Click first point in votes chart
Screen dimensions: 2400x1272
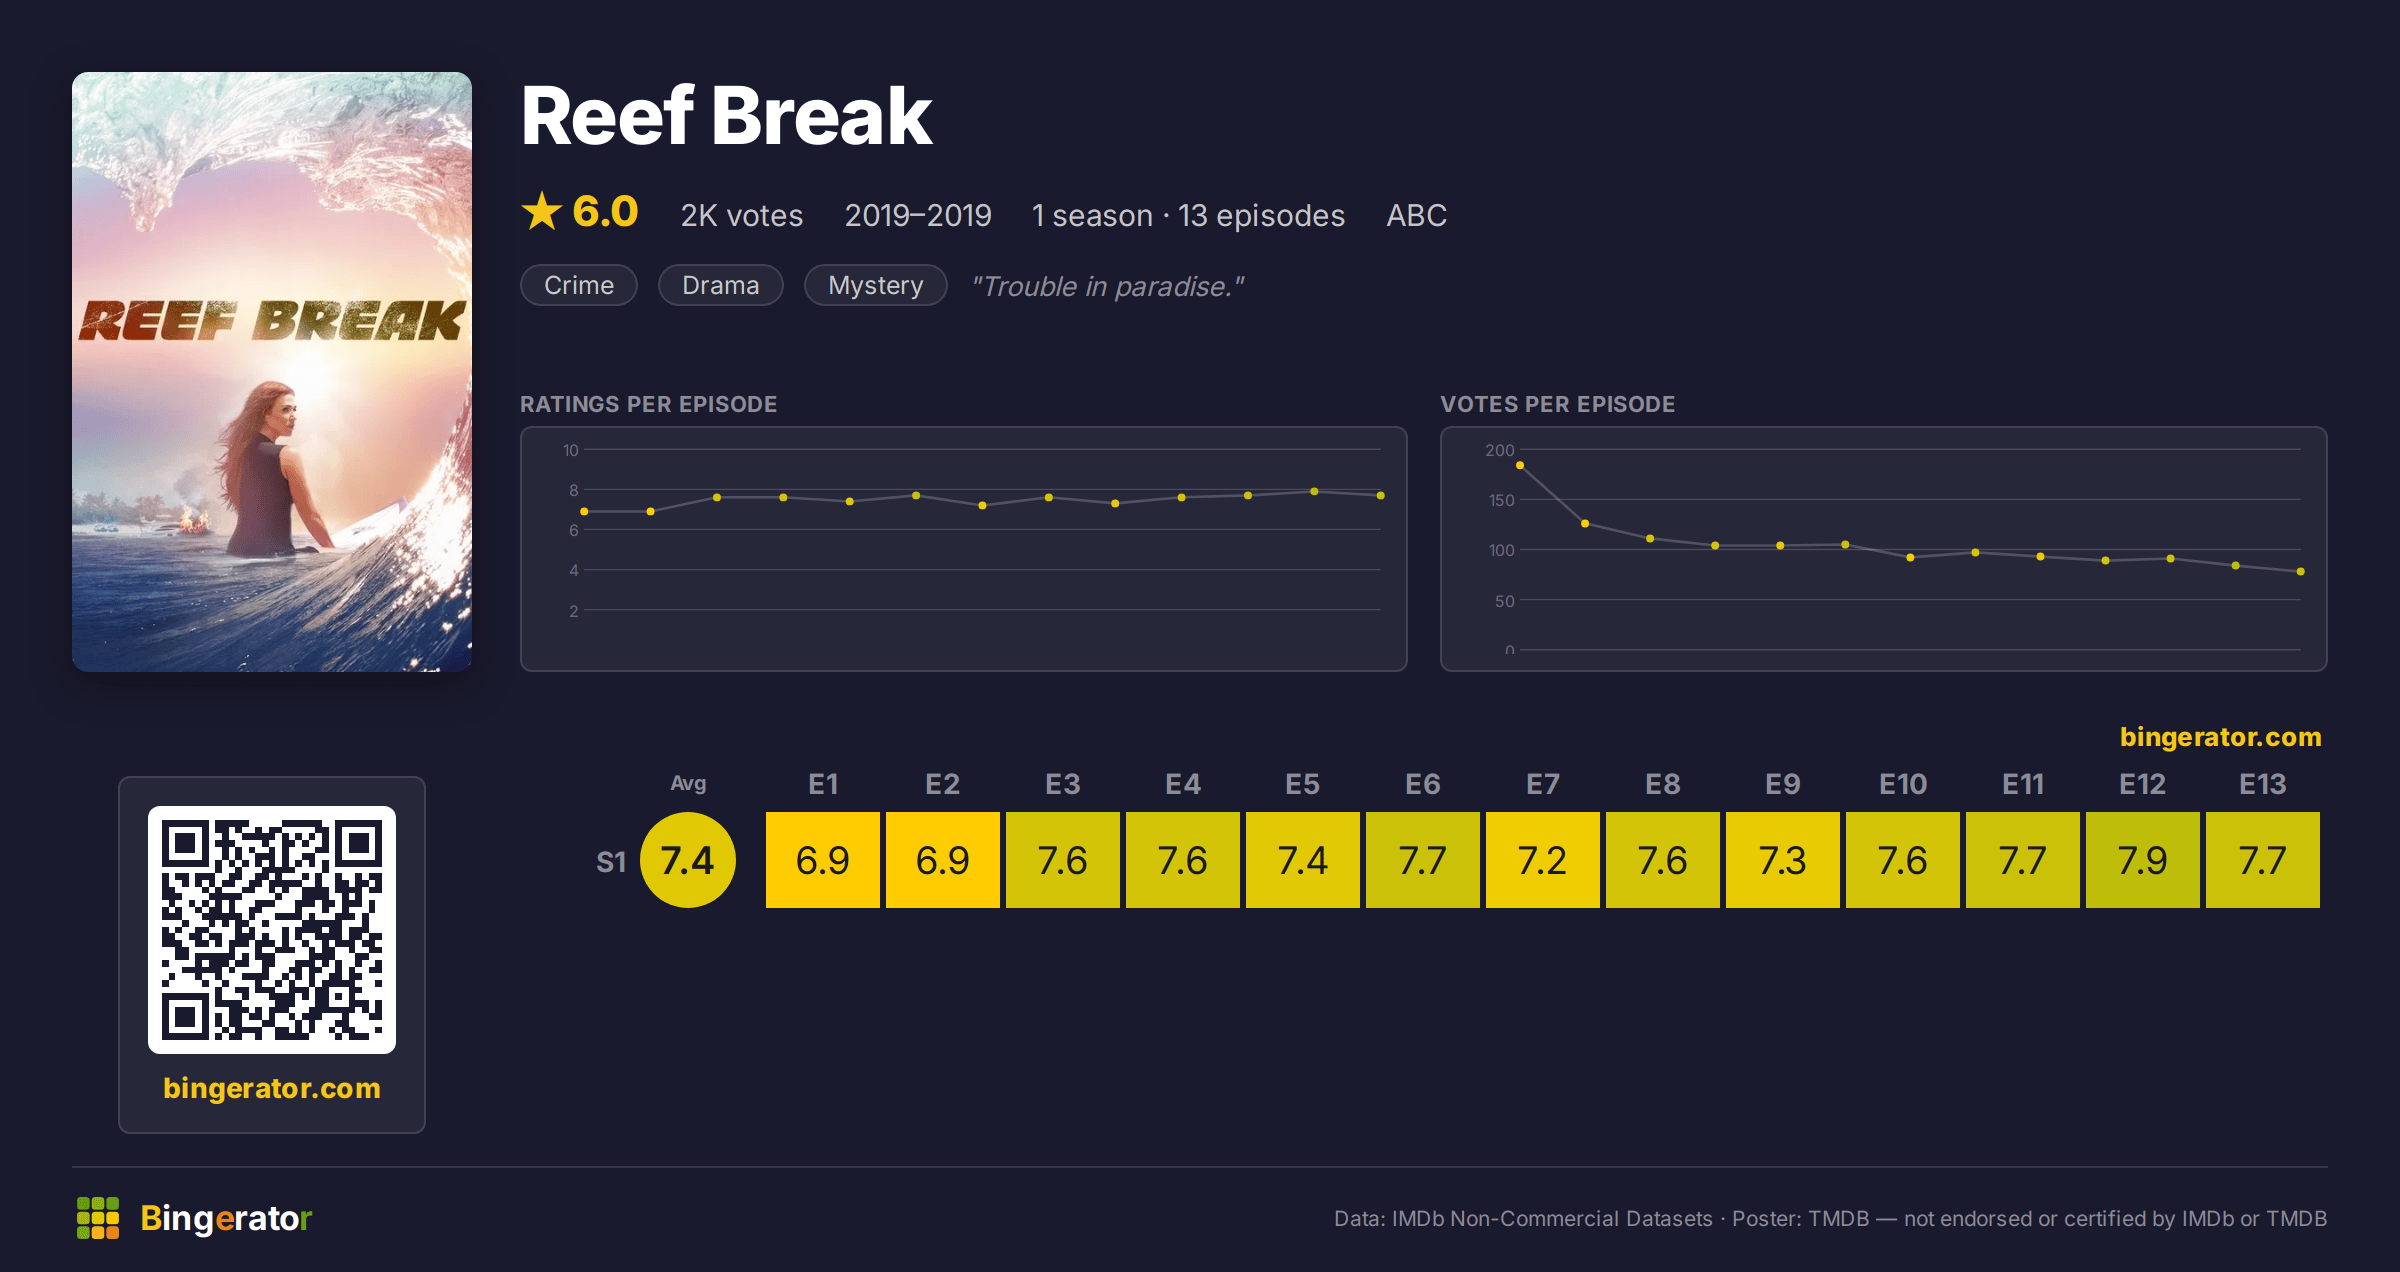[1520, 465]
